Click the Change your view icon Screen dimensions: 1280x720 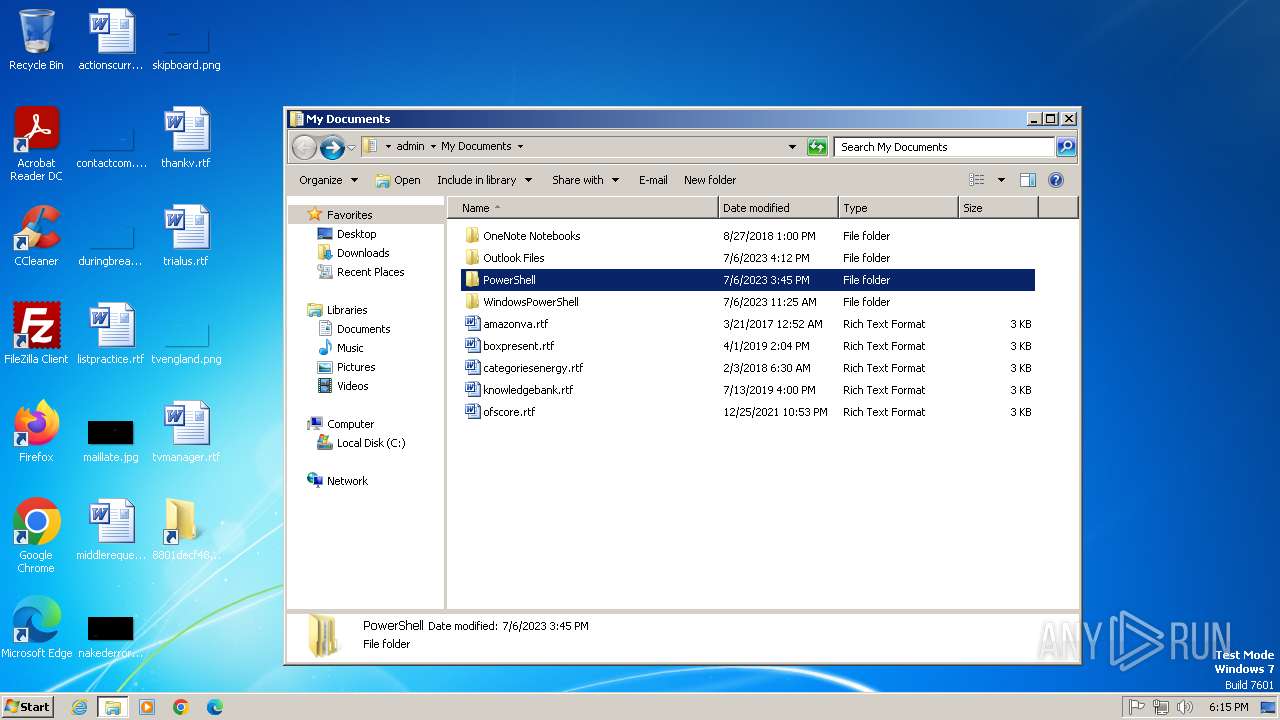tap(977, 180)
